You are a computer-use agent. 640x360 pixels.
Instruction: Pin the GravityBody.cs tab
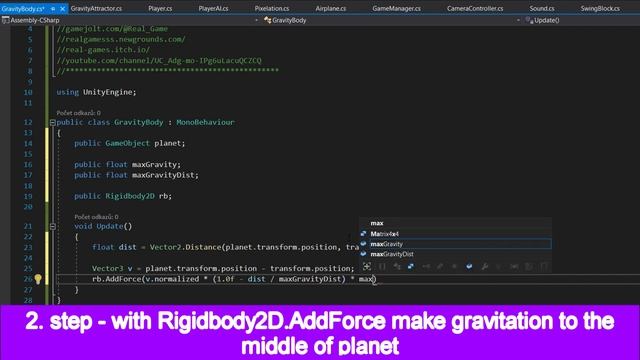(x=53, y=8)
